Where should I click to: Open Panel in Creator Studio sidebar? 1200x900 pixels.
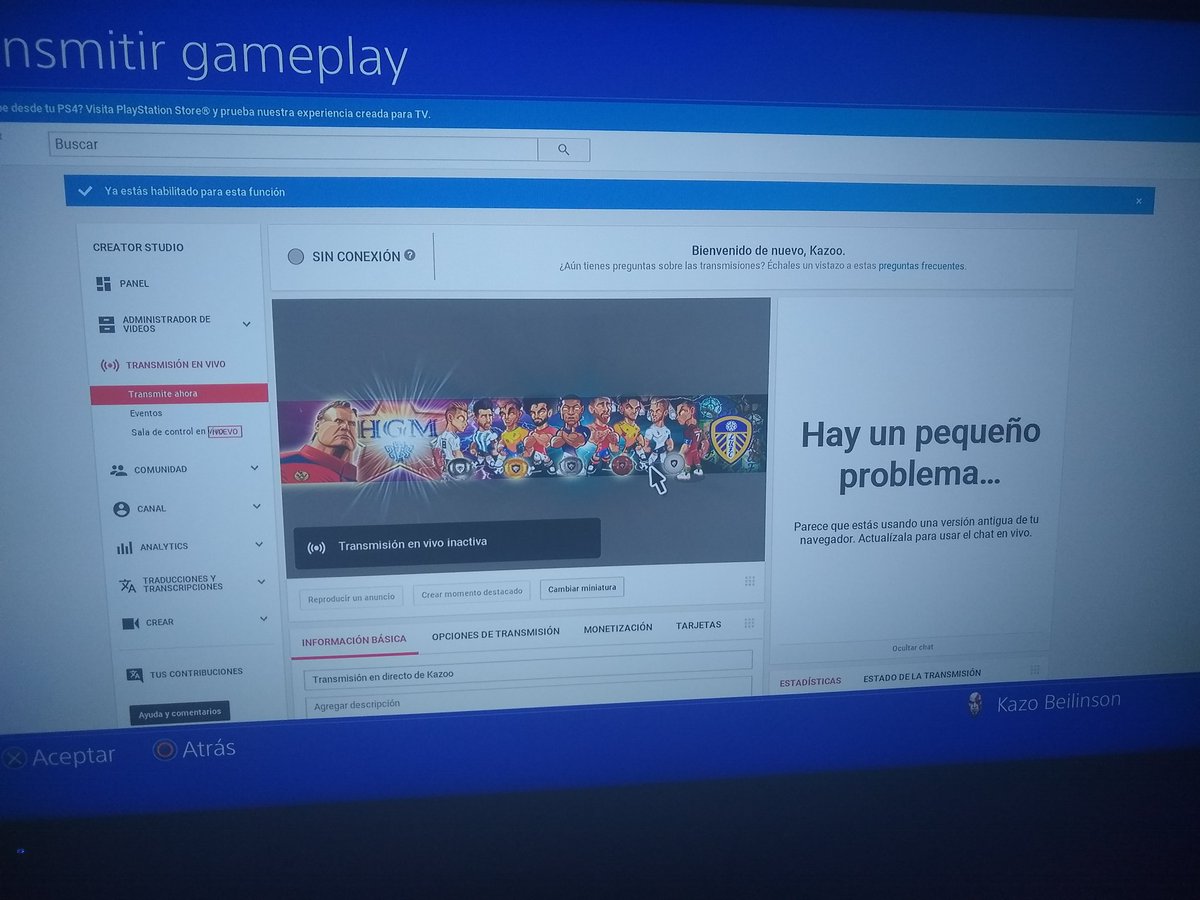(x=134, y=284)
